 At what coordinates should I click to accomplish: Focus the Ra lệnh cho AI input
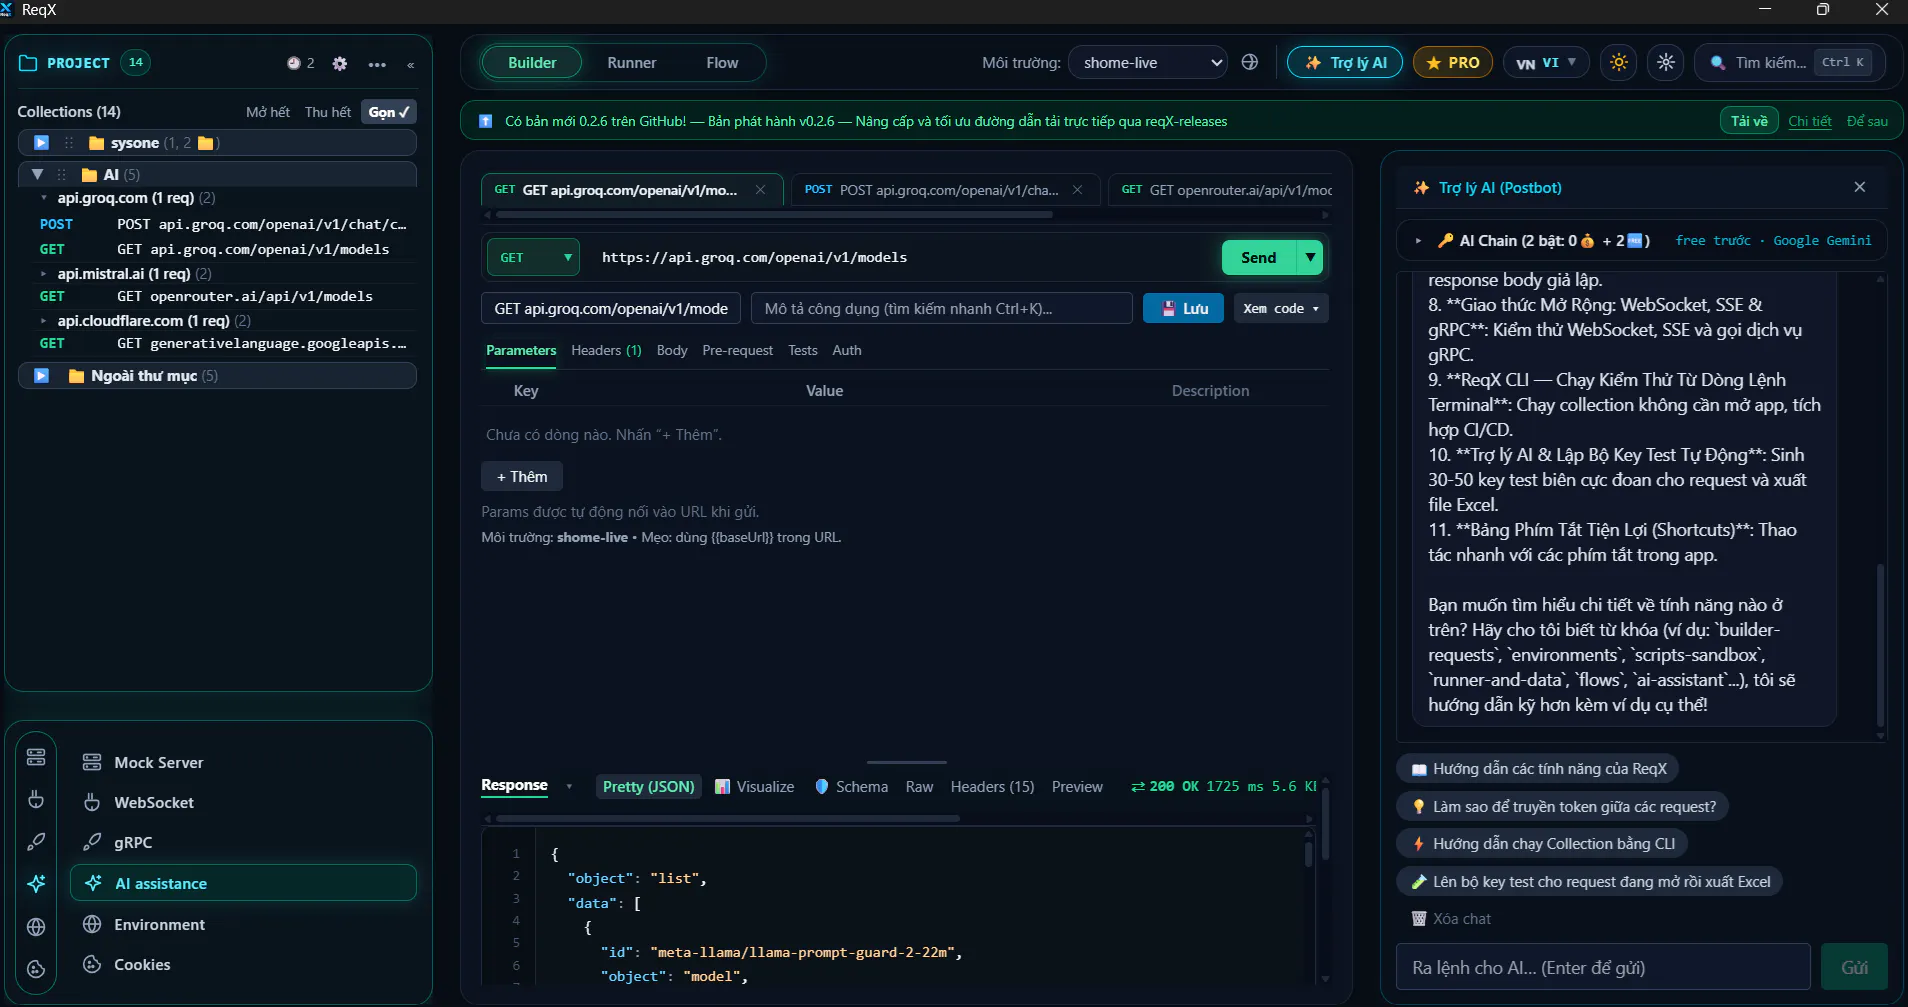pyautogui.click(x=1604, y=967)
